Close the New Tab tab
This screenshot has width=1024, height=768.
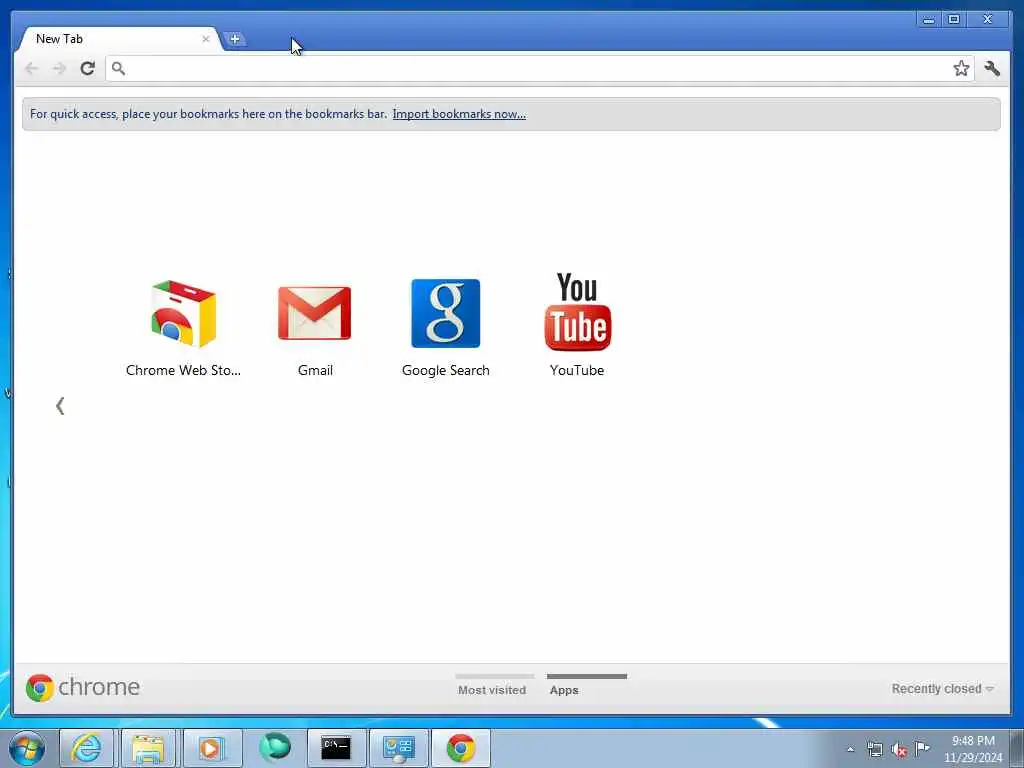tap(206, 39)
